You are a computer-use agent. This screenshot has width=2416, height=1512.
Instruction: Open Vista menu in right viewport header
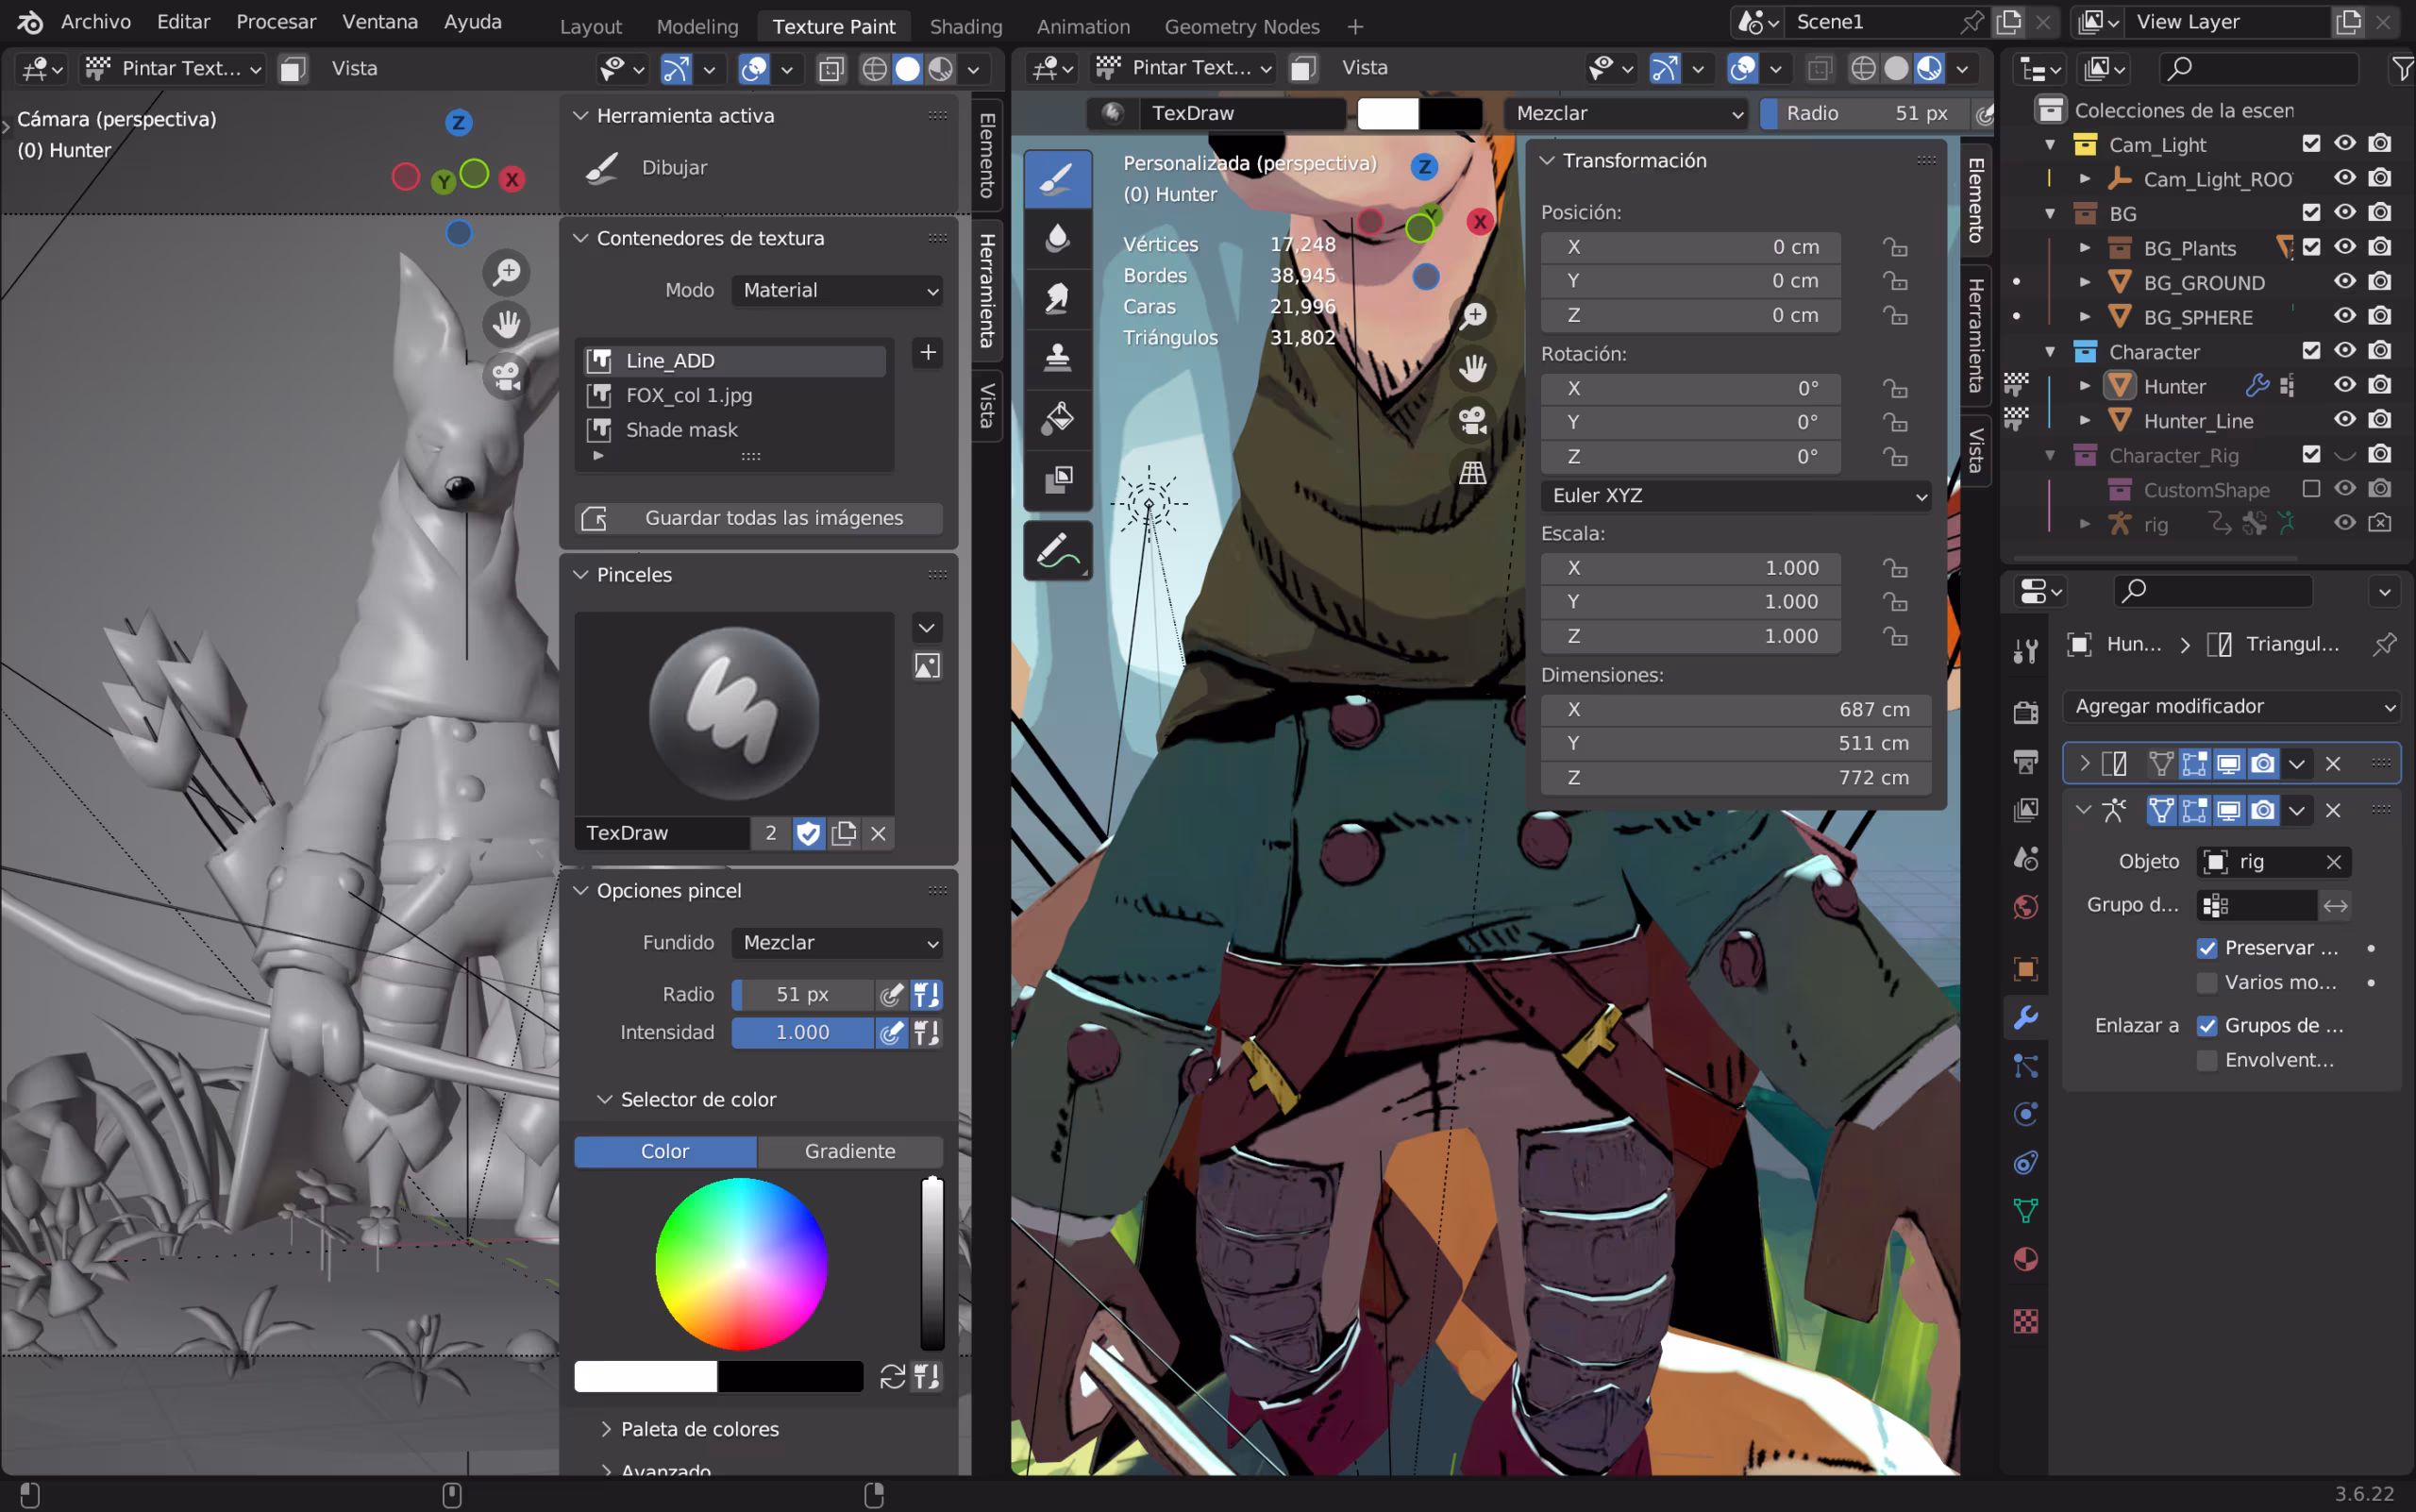[x=1364, y=68]
